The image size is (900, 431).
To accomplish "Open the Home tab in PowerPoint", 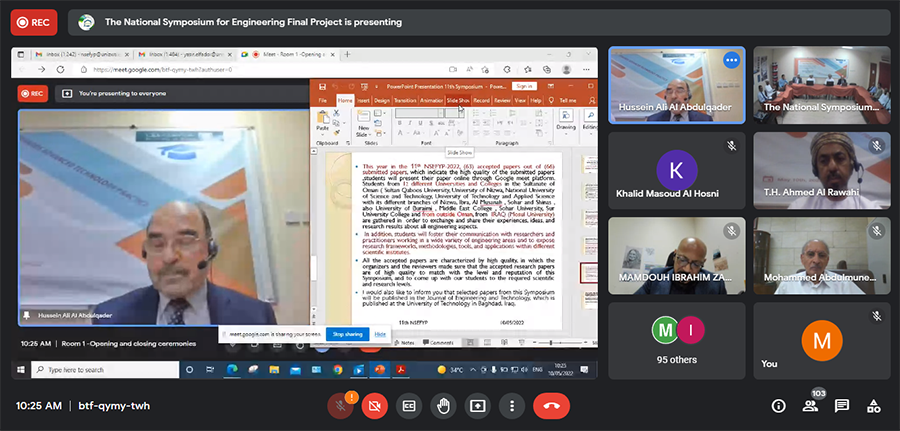I will coord(344,101).
